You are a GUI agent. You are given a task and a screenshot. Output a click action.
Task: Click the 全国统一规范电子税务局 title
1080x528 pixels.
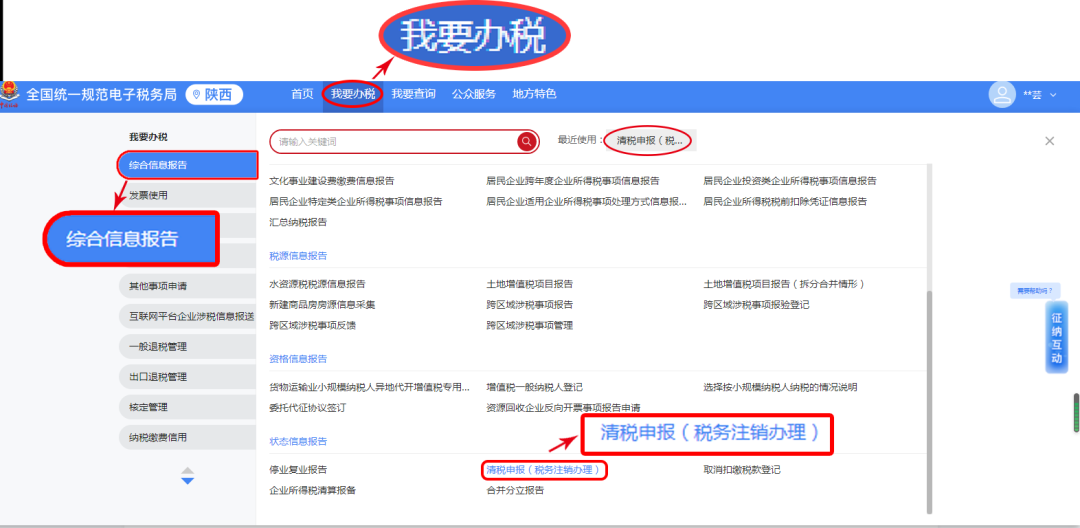pos(102,95)
